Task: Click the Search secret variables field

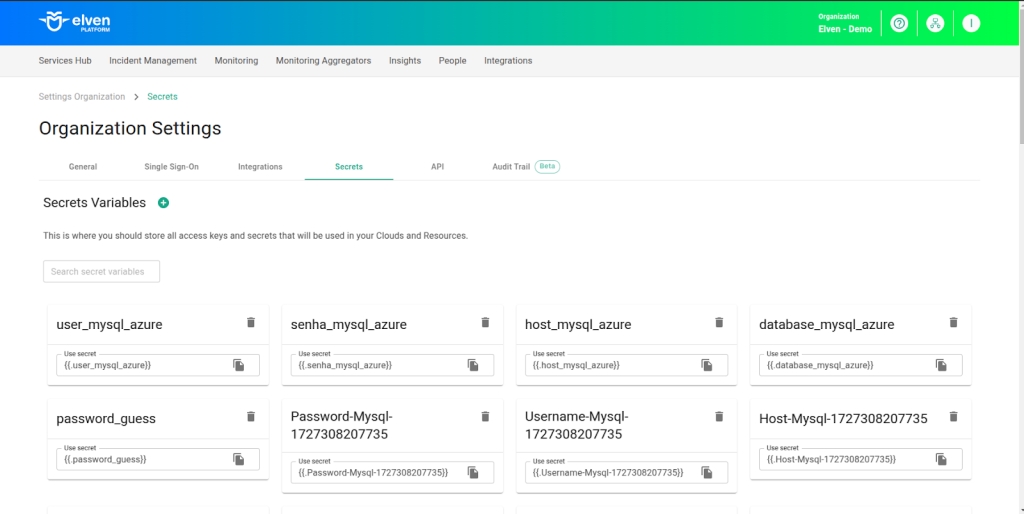Action: point(101,272)
